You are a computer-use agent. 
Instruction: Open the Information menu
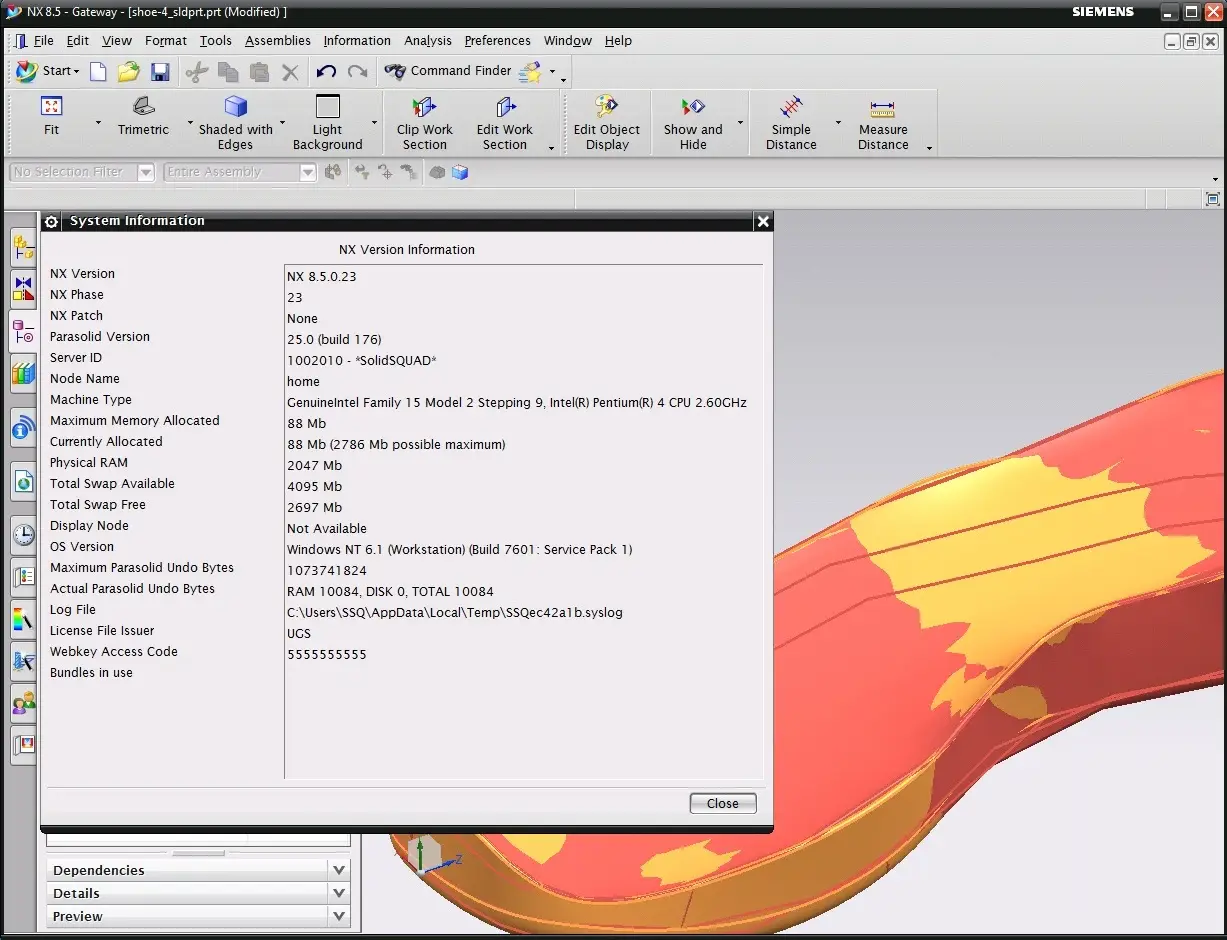coord(357,41)
